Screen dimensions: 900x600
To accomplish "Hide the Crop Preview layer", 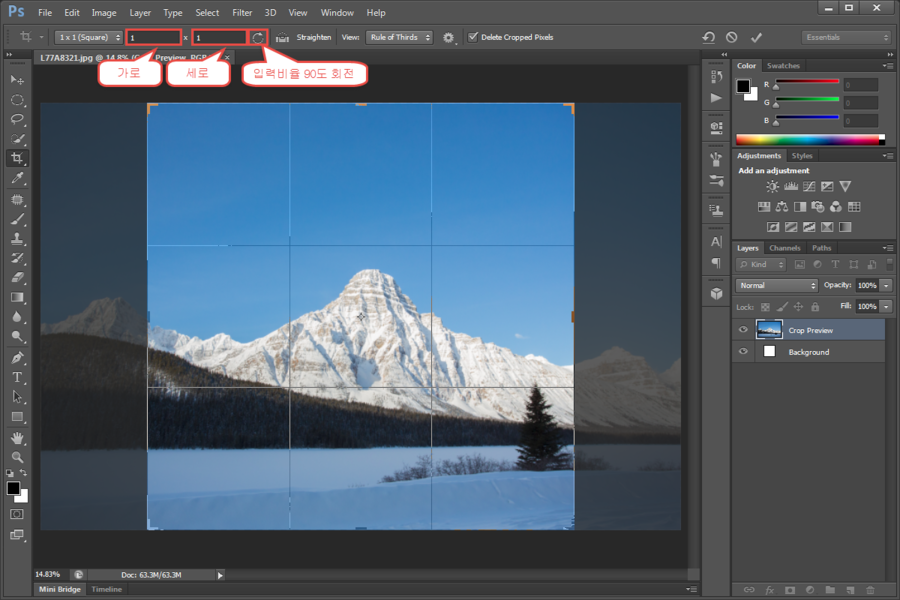I will [743, 330].
